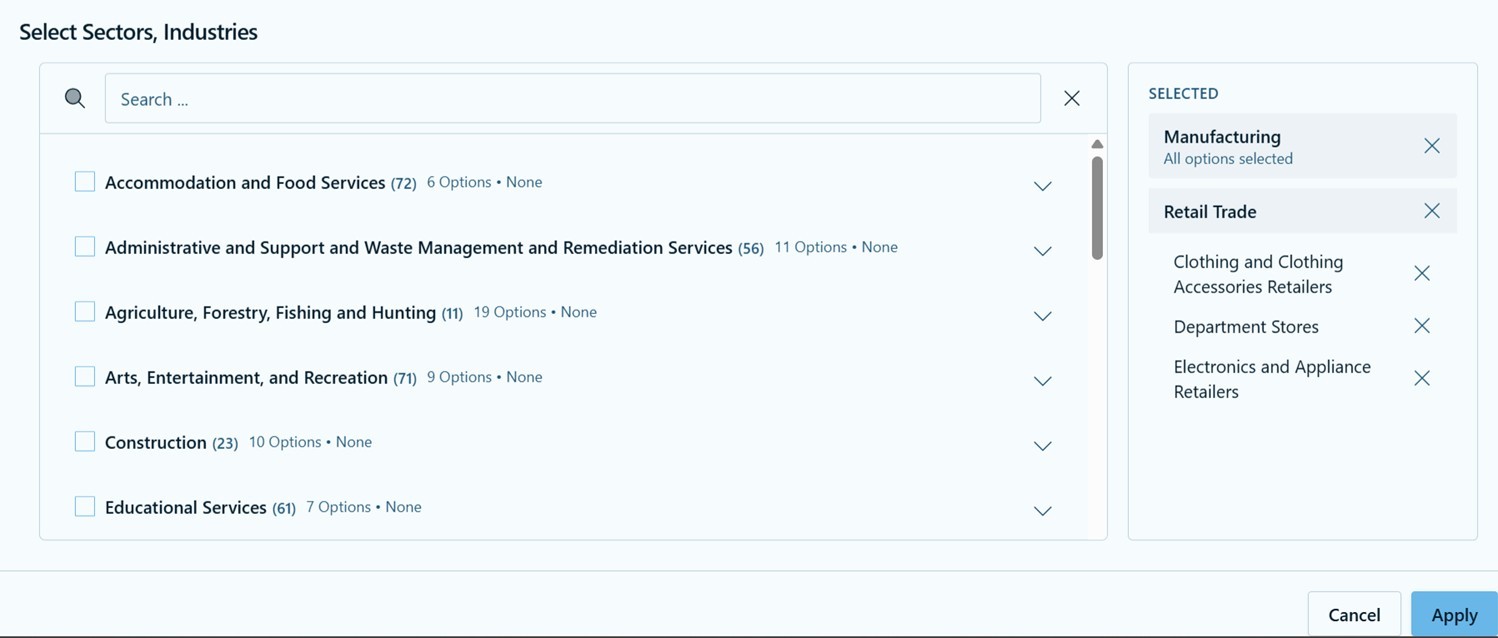Remove Clothing and Clothing Accessories Retailers
The height and width of the screenshot is (638, 1498).
point(1421,273)
